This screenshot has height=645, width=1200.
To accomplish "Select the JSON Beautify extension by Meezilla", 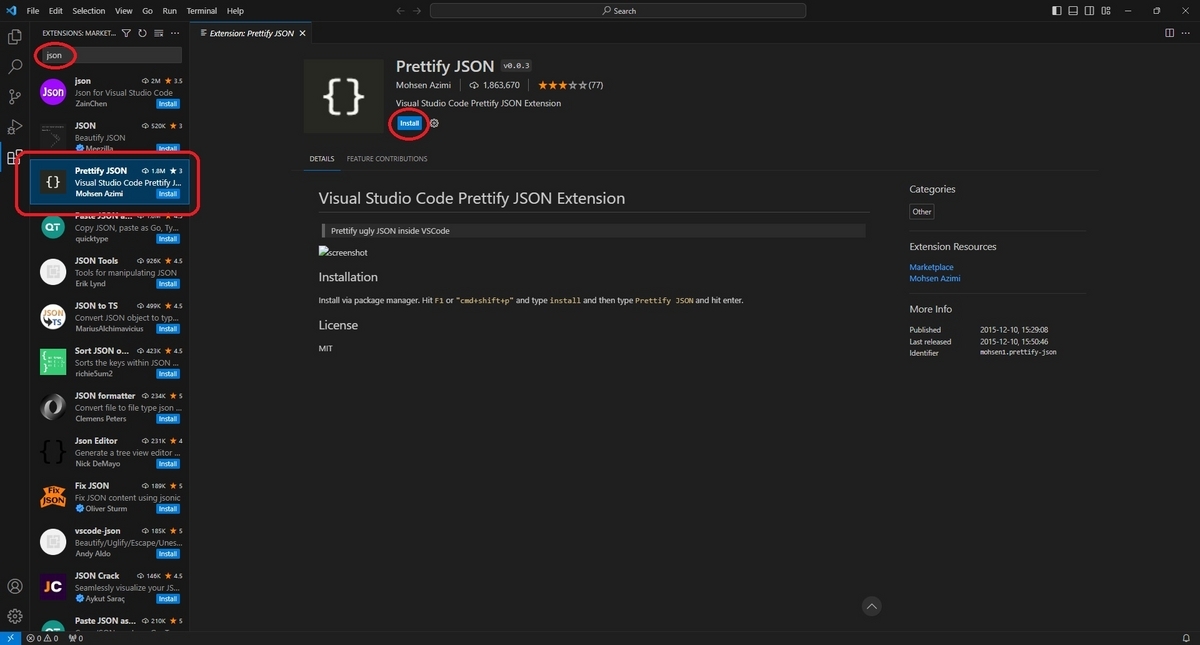I will coord(110,137).
